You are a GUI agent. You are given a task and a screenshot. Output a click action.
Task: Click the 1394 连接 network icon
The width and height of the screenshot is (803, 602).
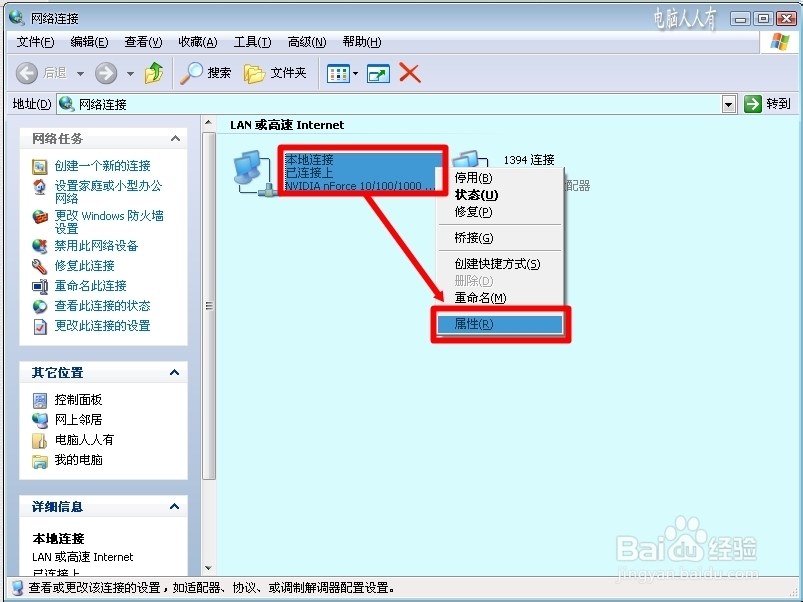(471, 159)
